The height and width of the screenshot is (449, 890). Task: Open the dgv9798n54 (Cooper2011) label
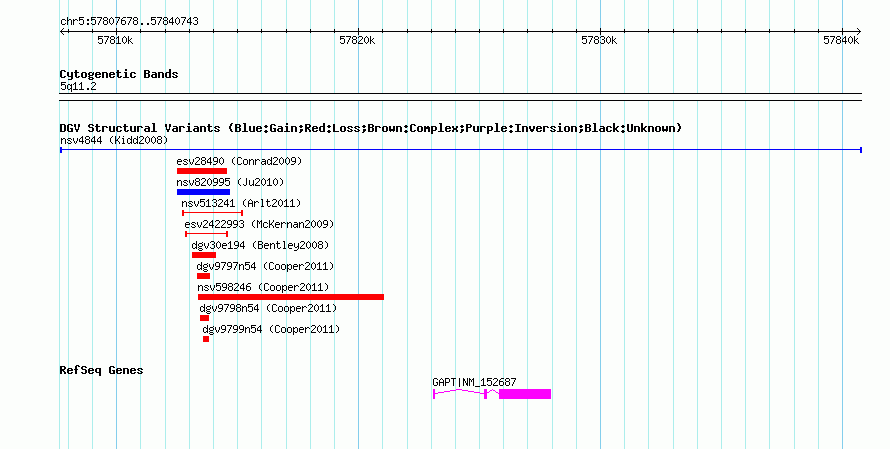coord(268,308)
